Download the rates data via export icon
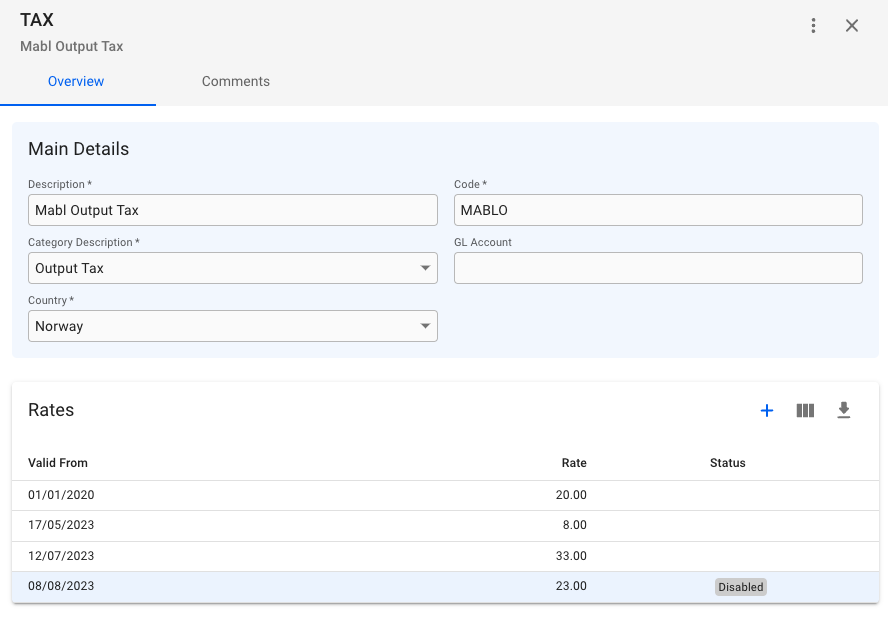Screen dimensions: 888x626 pyautogui.click(x=843, y=410)
